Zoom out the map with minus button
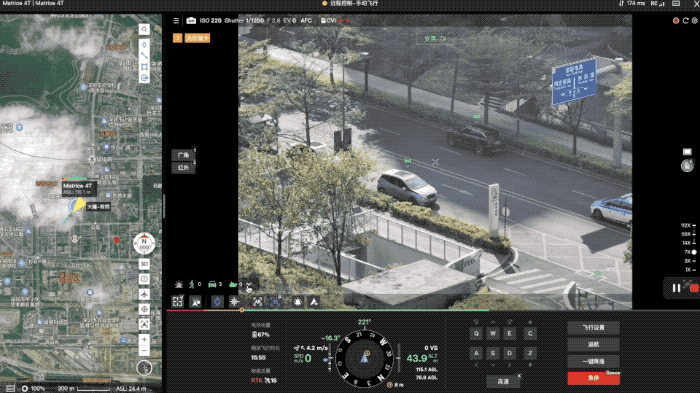 click(144, 351)
